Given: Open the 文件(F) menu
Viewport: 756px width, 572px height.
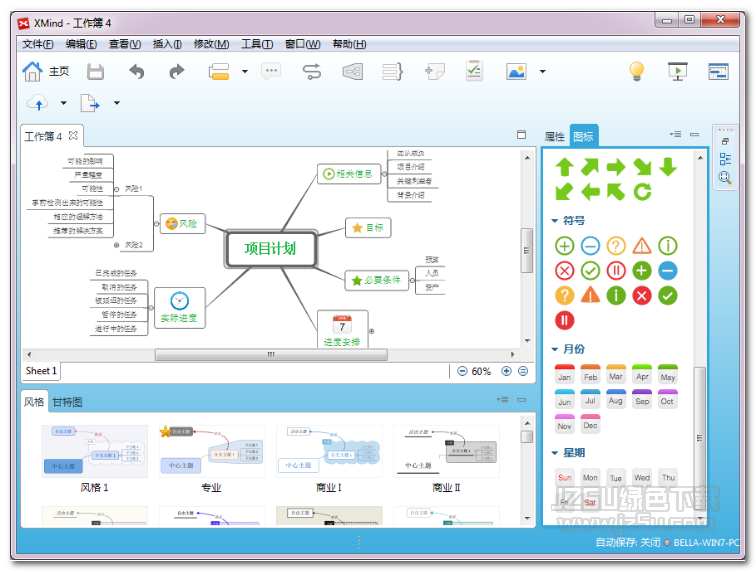Looking at the screenshot, I should pos(38,44).
